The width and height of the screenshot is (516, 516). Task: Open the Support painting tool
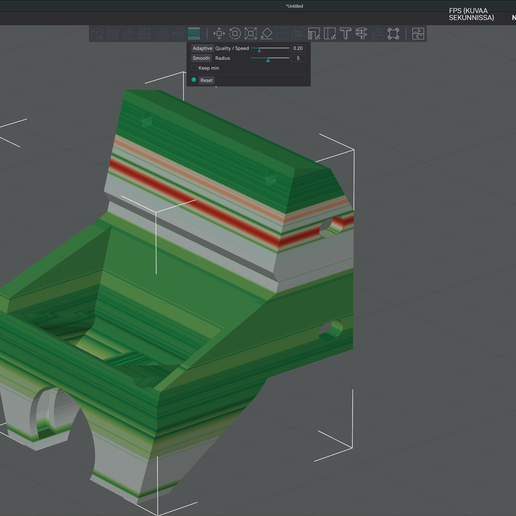point(314,33)
